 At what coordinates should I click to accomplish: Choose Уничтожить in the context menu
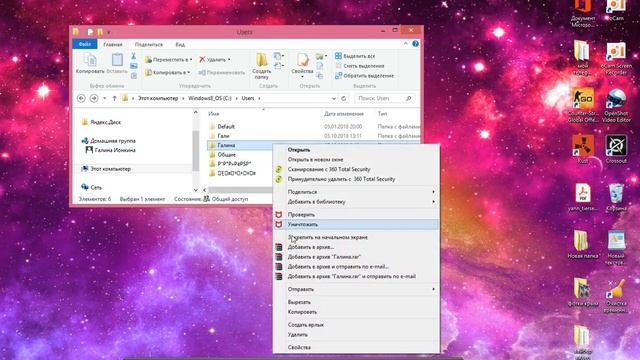pyautogui.click(x=356, y=224)
